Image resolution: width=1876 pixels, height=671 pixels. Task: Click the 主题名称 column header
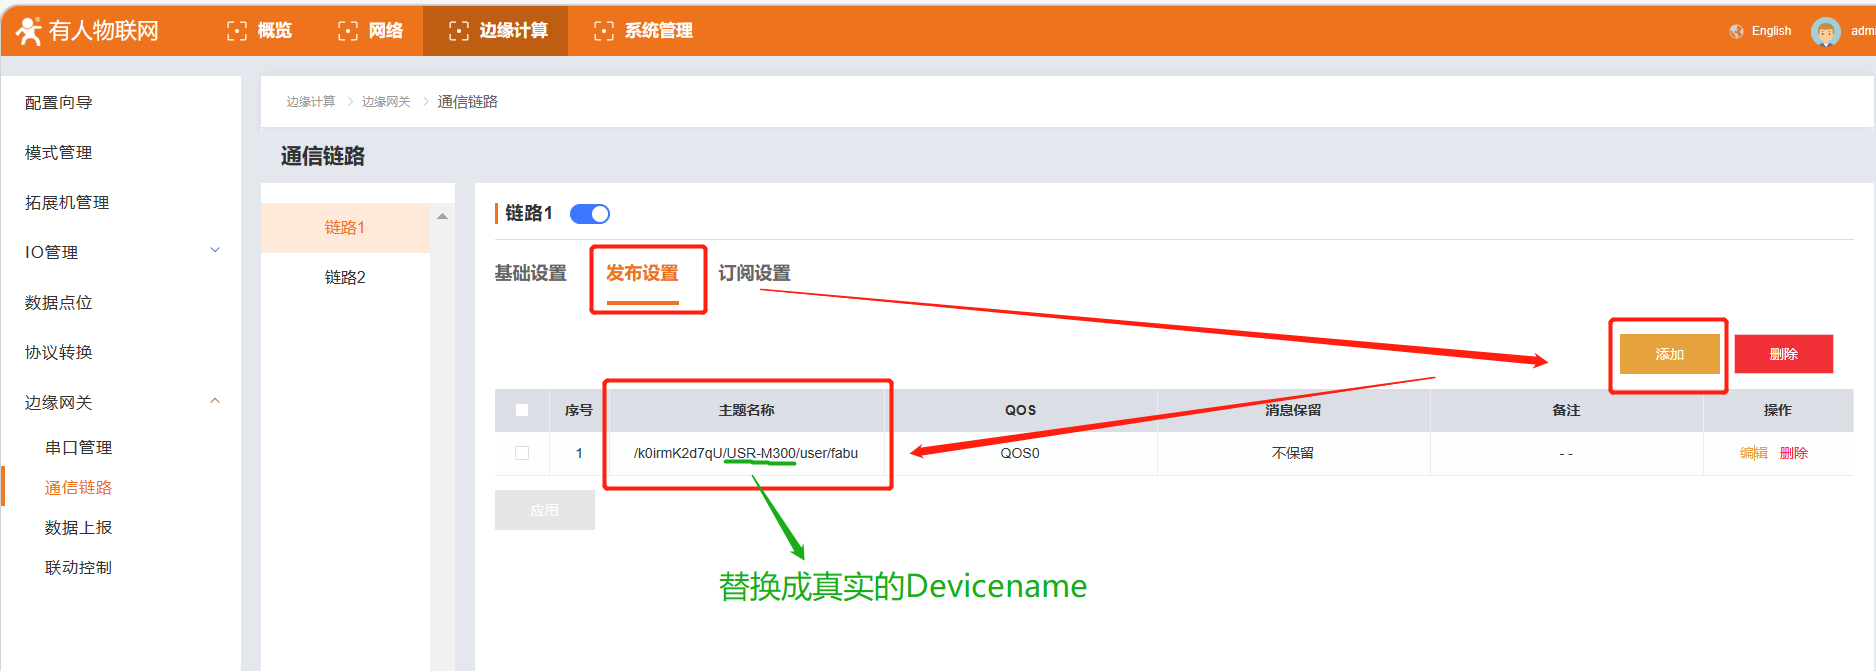pyautogui.click(x=747, y=410)
